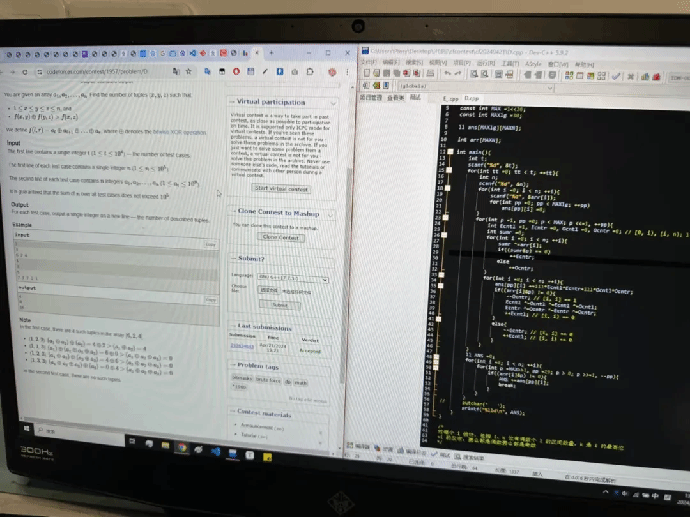Viewport: 690px width, 518px height.
Task: Open the Windows Start menu
Action: 26,428
